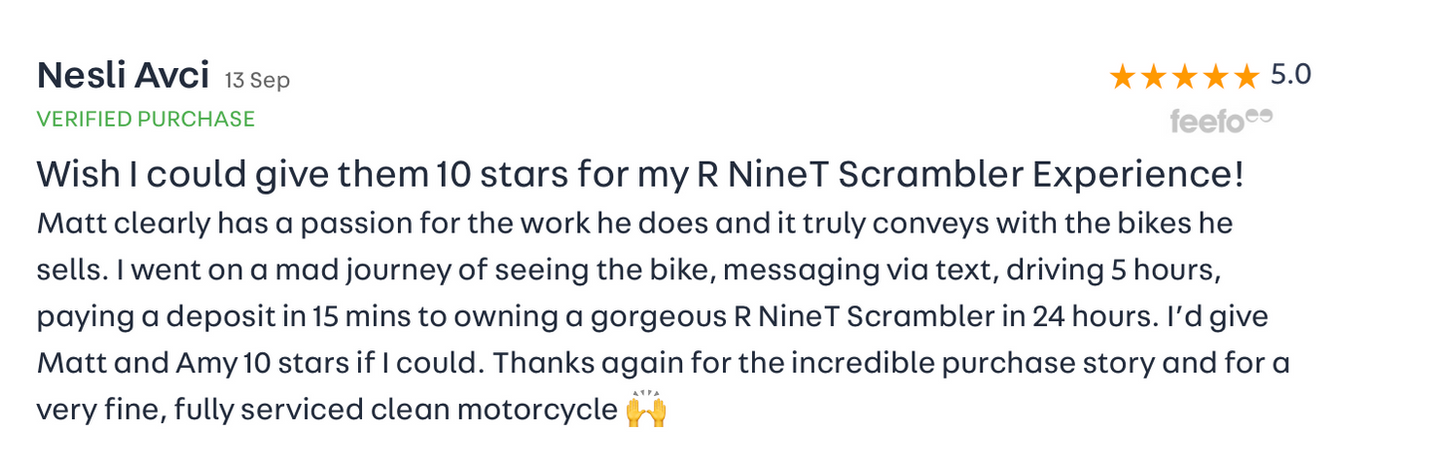Viewport: 1441px width, 466px height.
Task: Open reviewer name Nesli Avci
Action: click(123, 75)
